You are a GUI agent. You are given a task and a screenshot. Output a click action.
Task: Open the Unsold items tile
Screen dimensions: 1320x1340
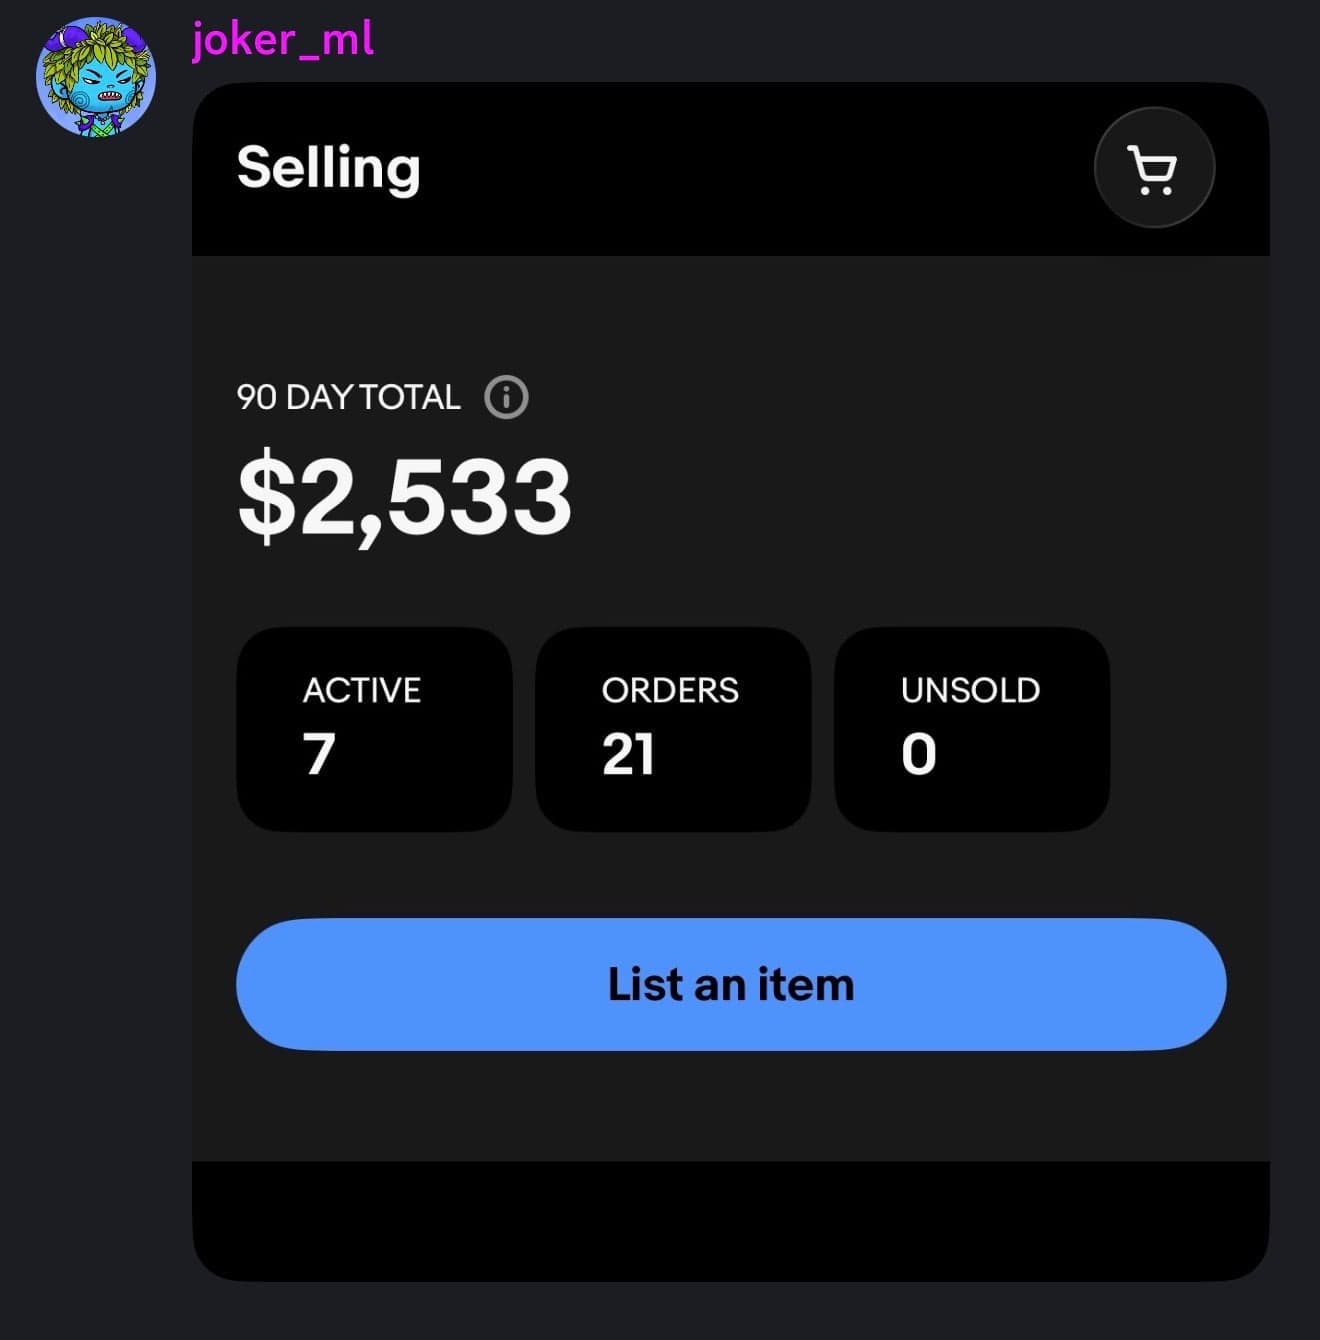click(x=972, y=729)
